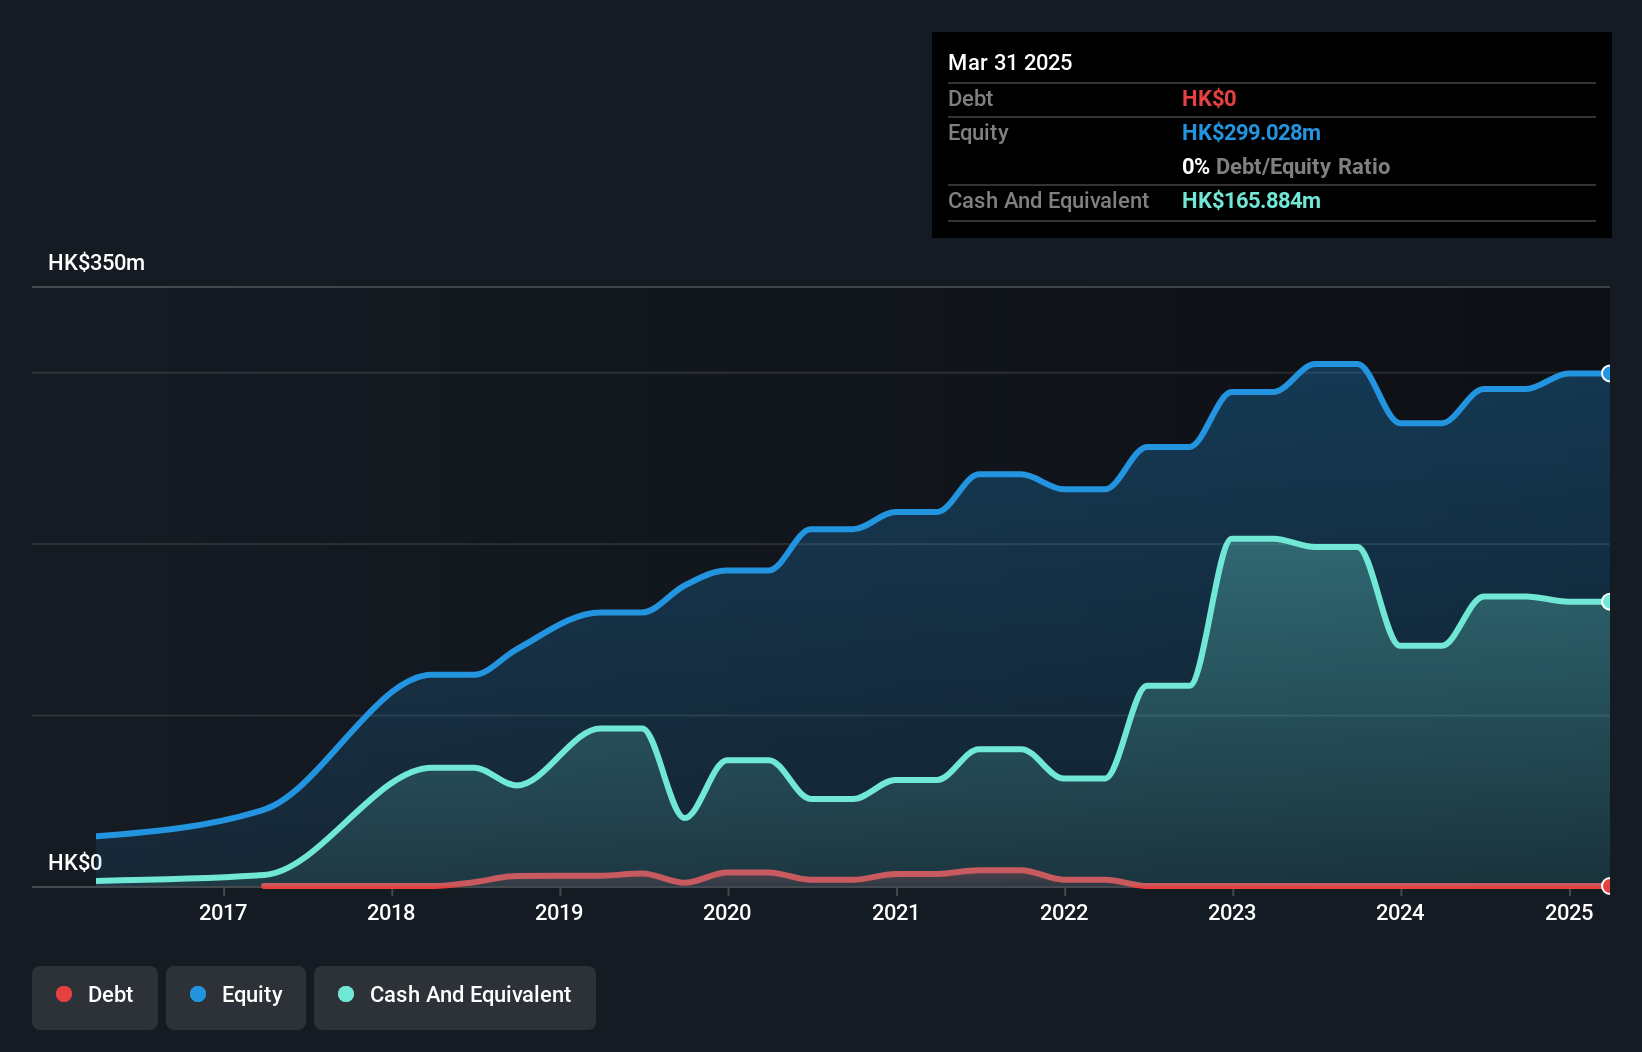The width and height of the screenshot is (1642, 1052).
Task: Click the 2018 x-axis label
Action: tap(391, 912)
